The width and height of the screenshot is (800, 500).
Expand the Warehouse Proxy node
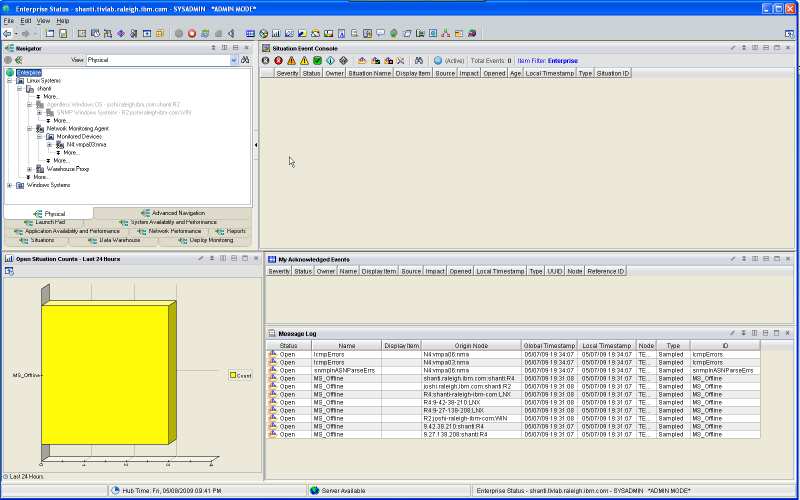30,169
